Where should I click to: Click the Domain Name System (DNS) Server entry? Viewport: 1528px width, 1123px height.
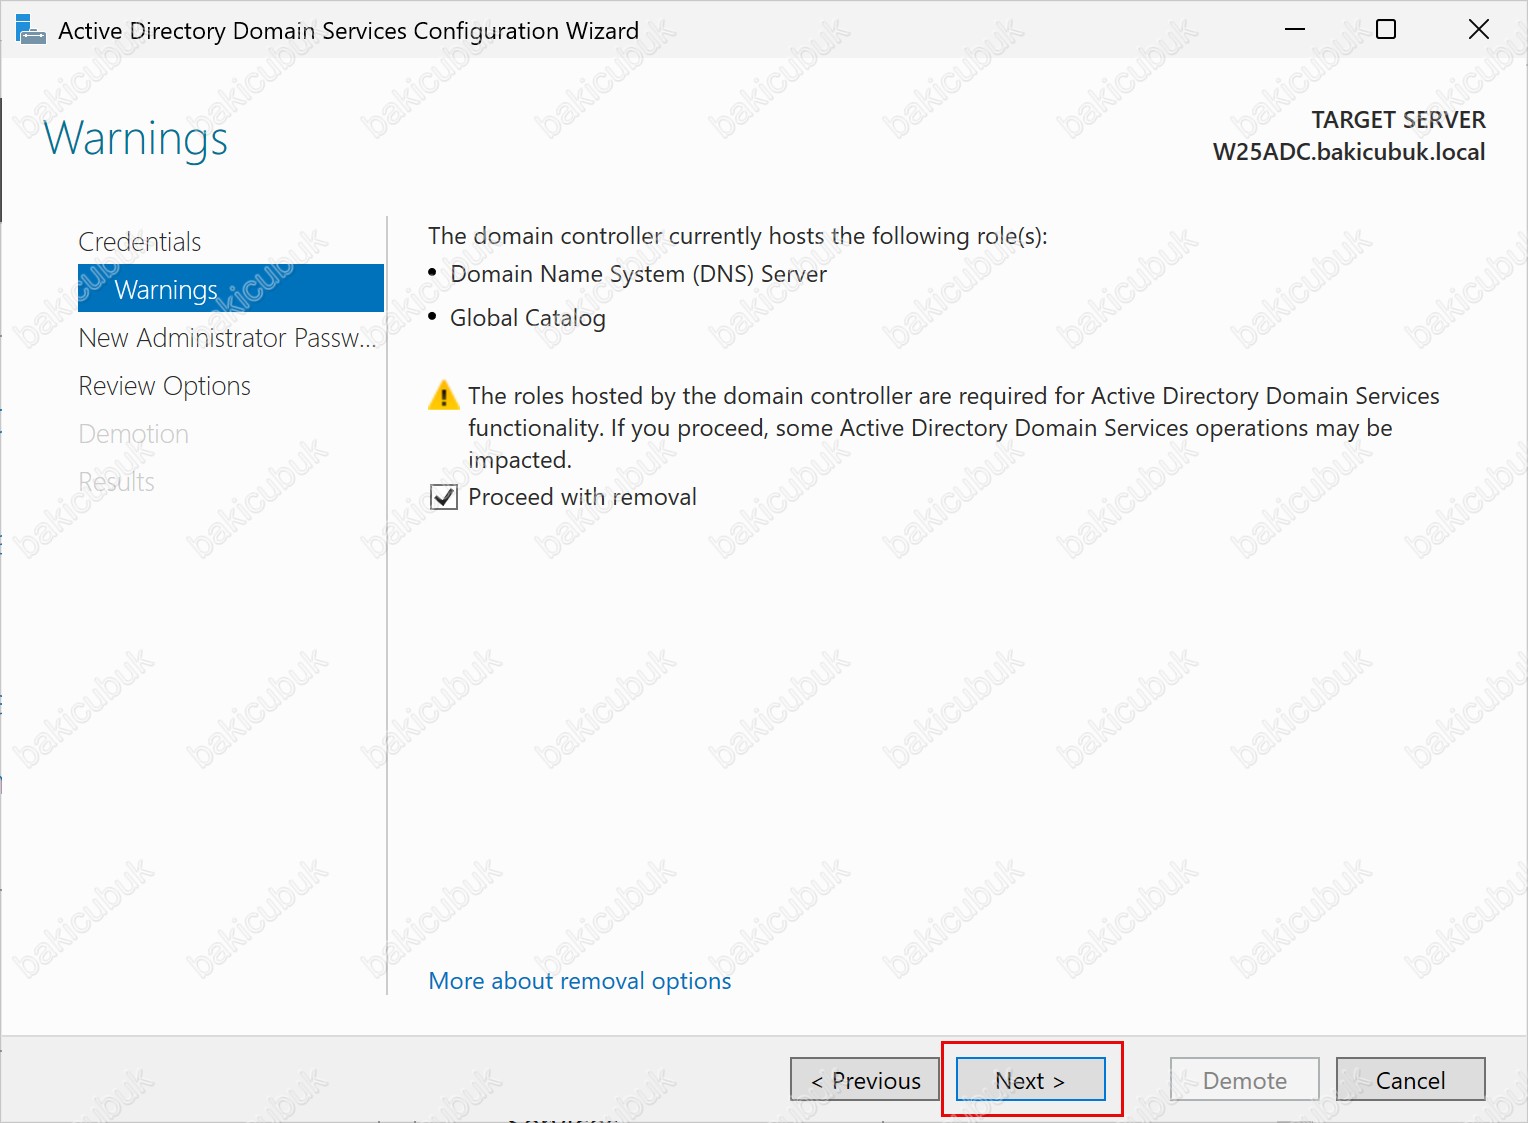click(x=638, y=274)
